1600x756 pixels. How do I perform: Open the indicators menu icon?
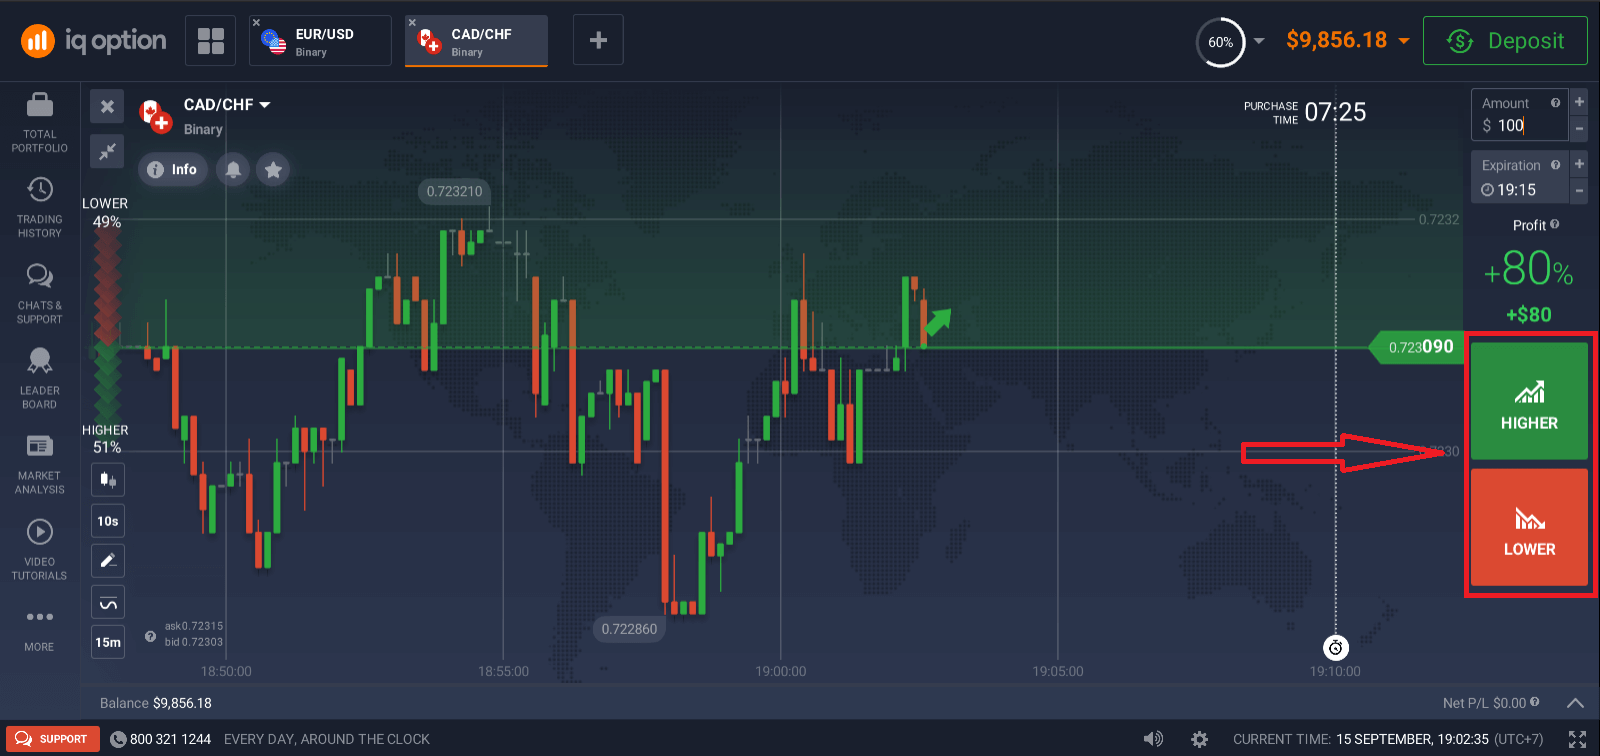(x=108, y=602)
